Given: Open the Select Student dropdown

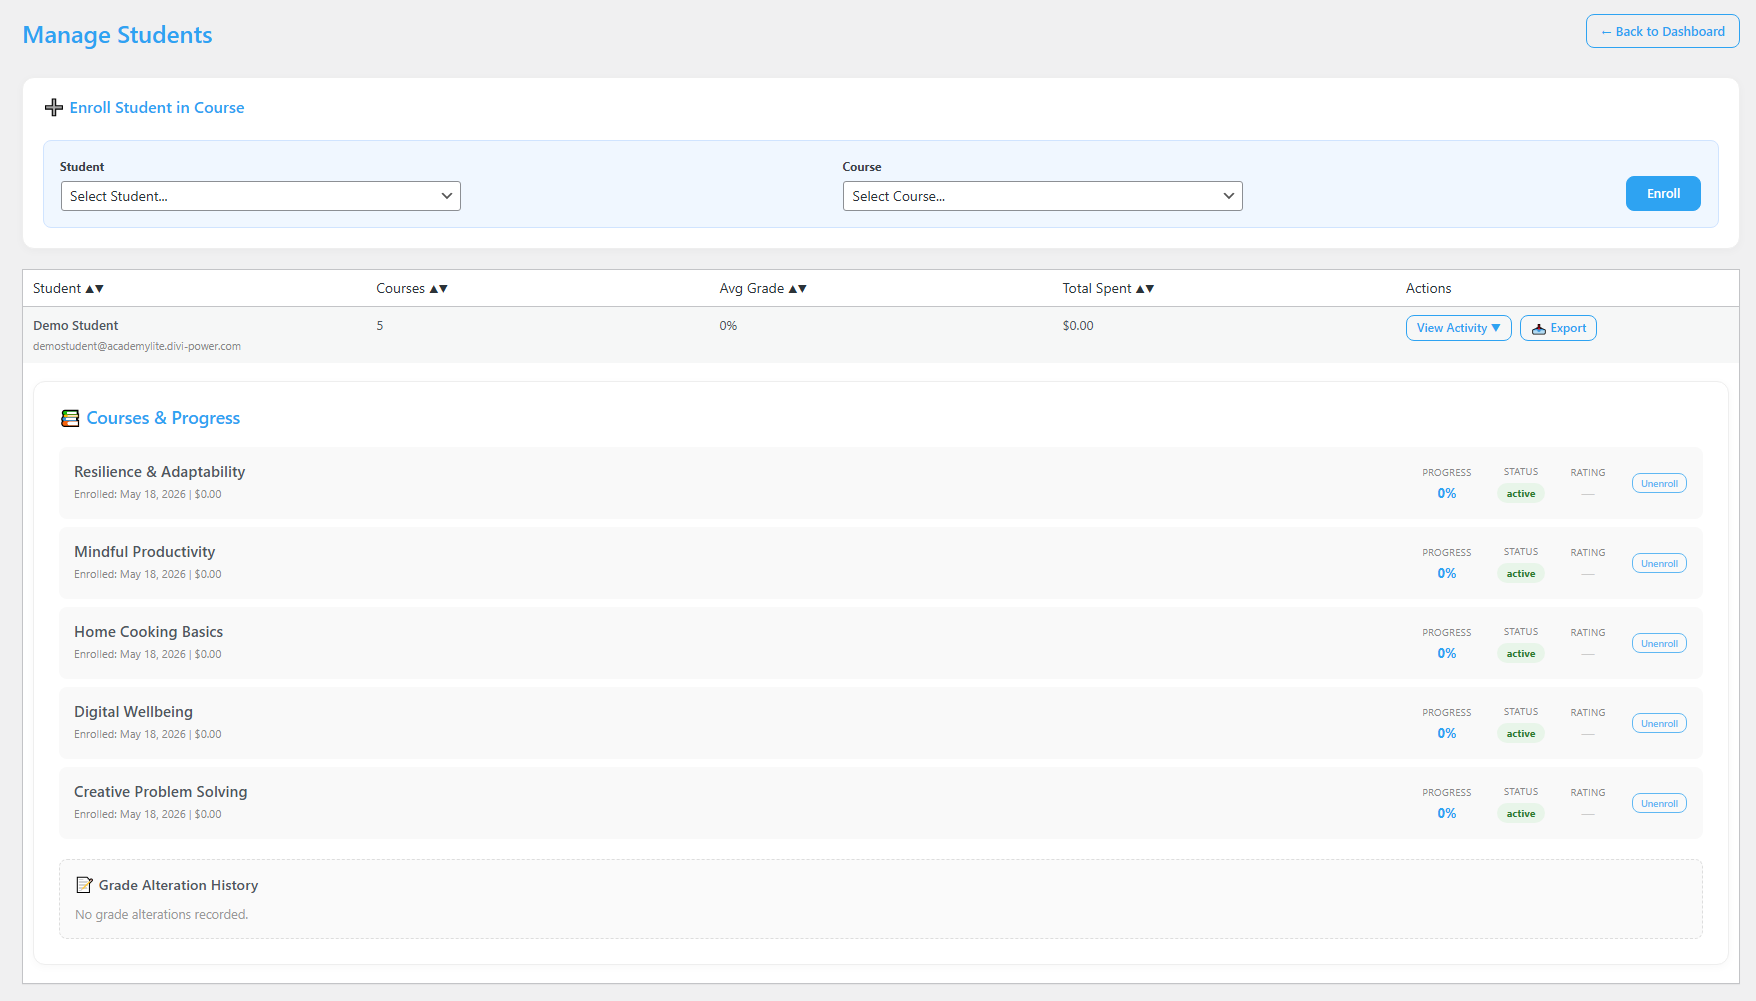Looking at the screenshot, I should (x=261, y=196).
